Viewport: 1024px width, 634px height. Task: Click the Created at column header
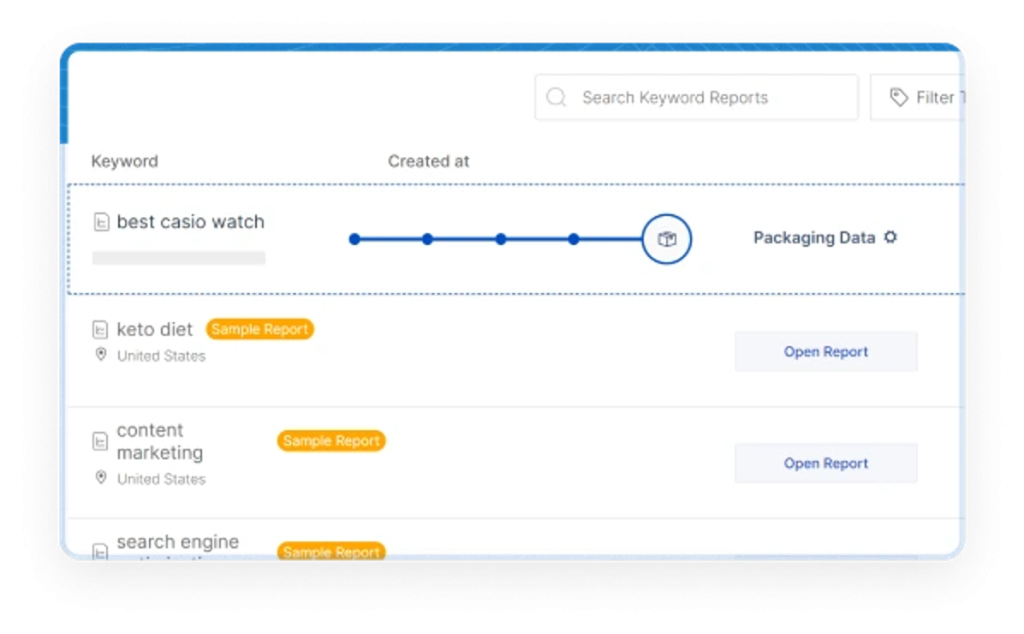point(428,161)
